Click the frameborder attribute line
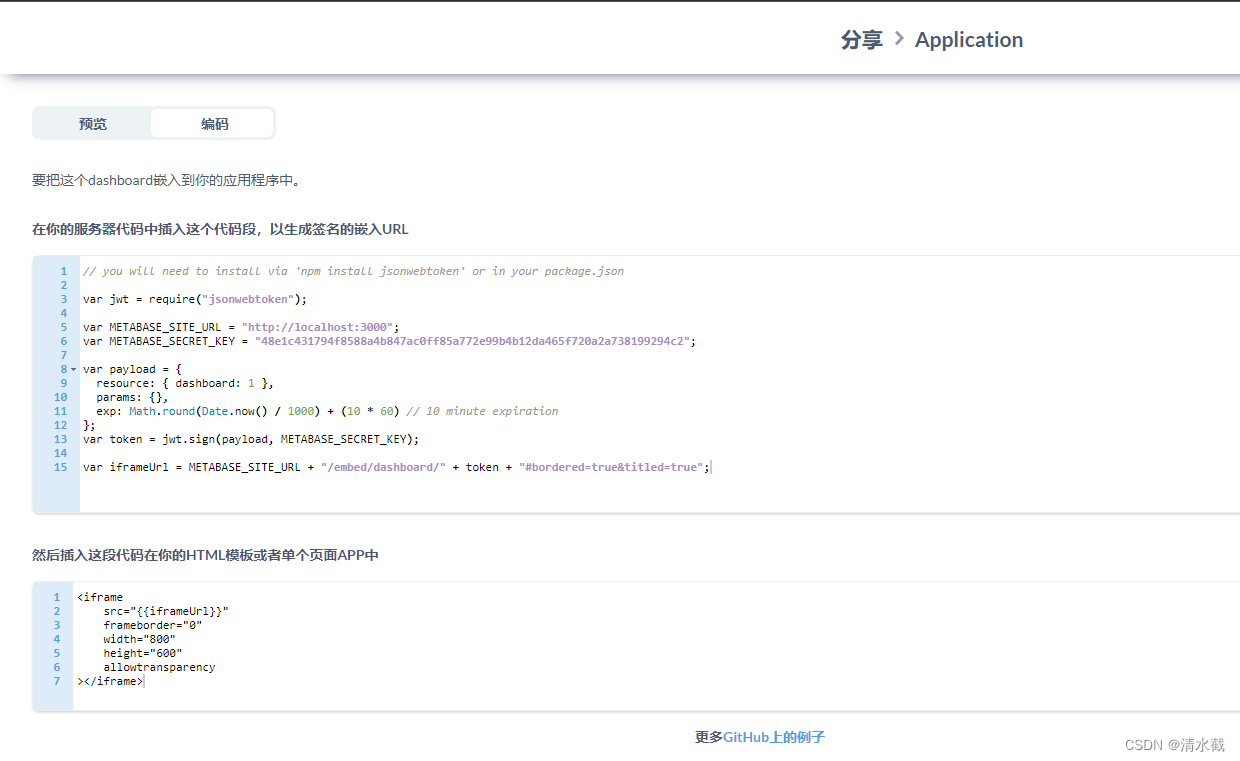The width and height of the screenshot is (1240, 761). pyautogui.click(x=153, y=625)
